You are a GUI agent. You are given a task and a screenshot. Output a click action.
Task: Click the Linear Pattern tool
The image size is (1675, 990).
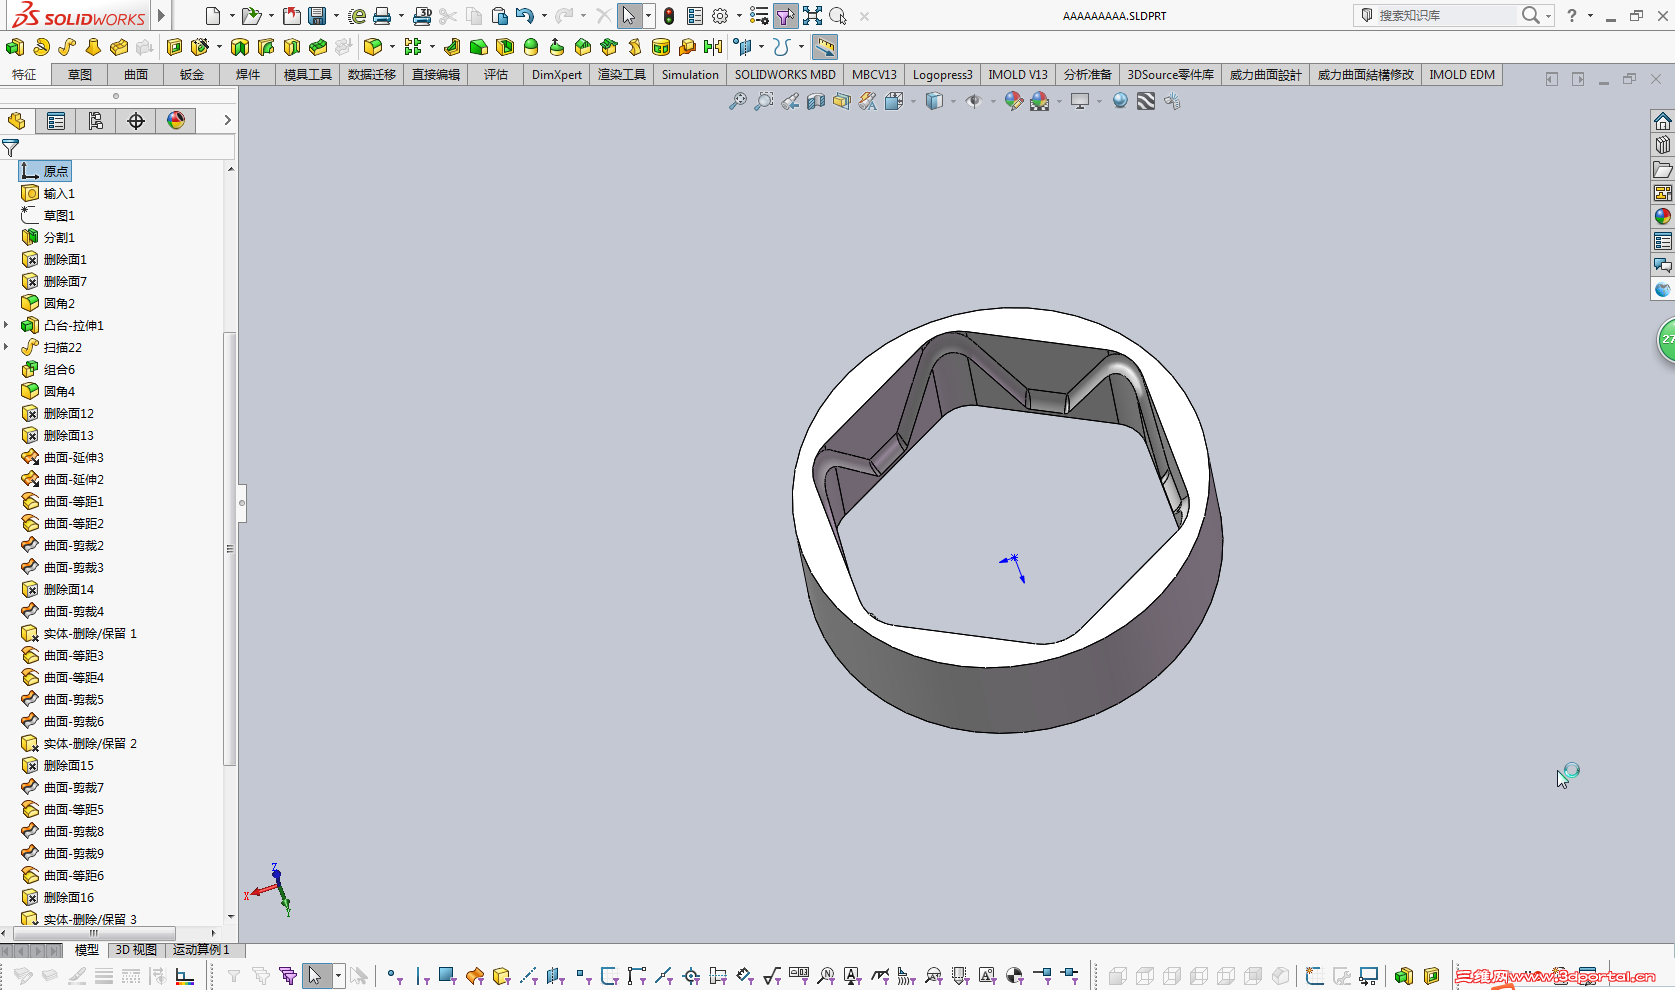[413, 47]
